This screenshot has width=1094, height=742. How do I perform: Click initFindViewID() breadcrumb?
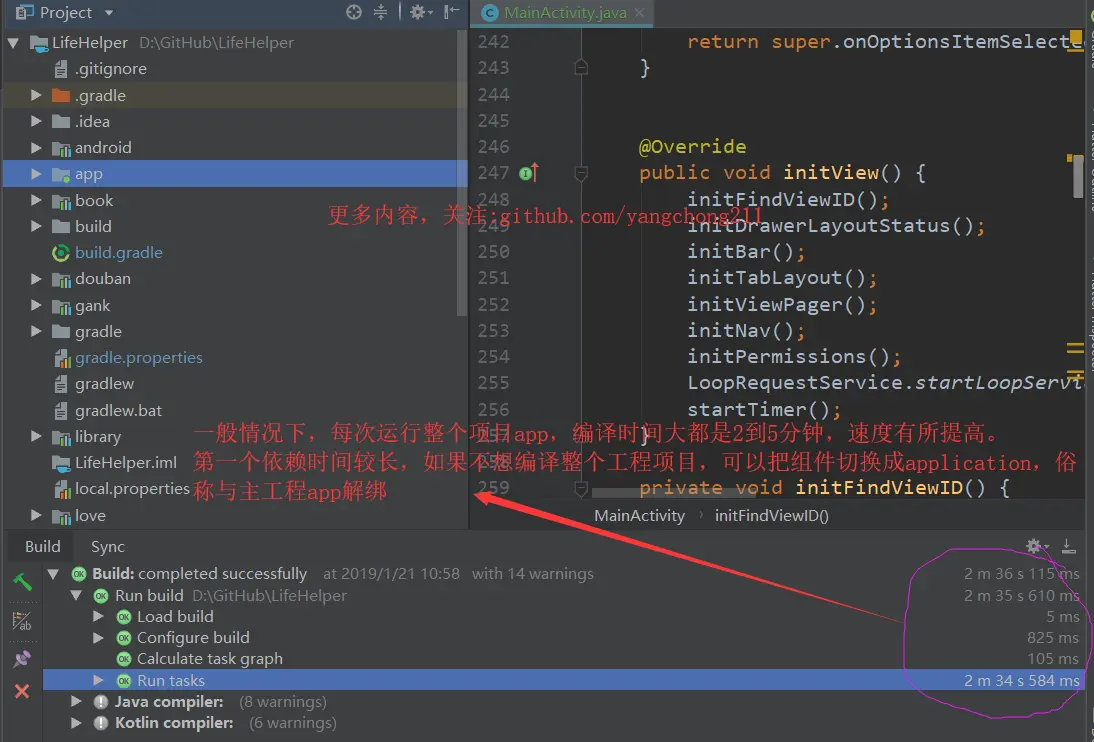[x=772, y=516]
